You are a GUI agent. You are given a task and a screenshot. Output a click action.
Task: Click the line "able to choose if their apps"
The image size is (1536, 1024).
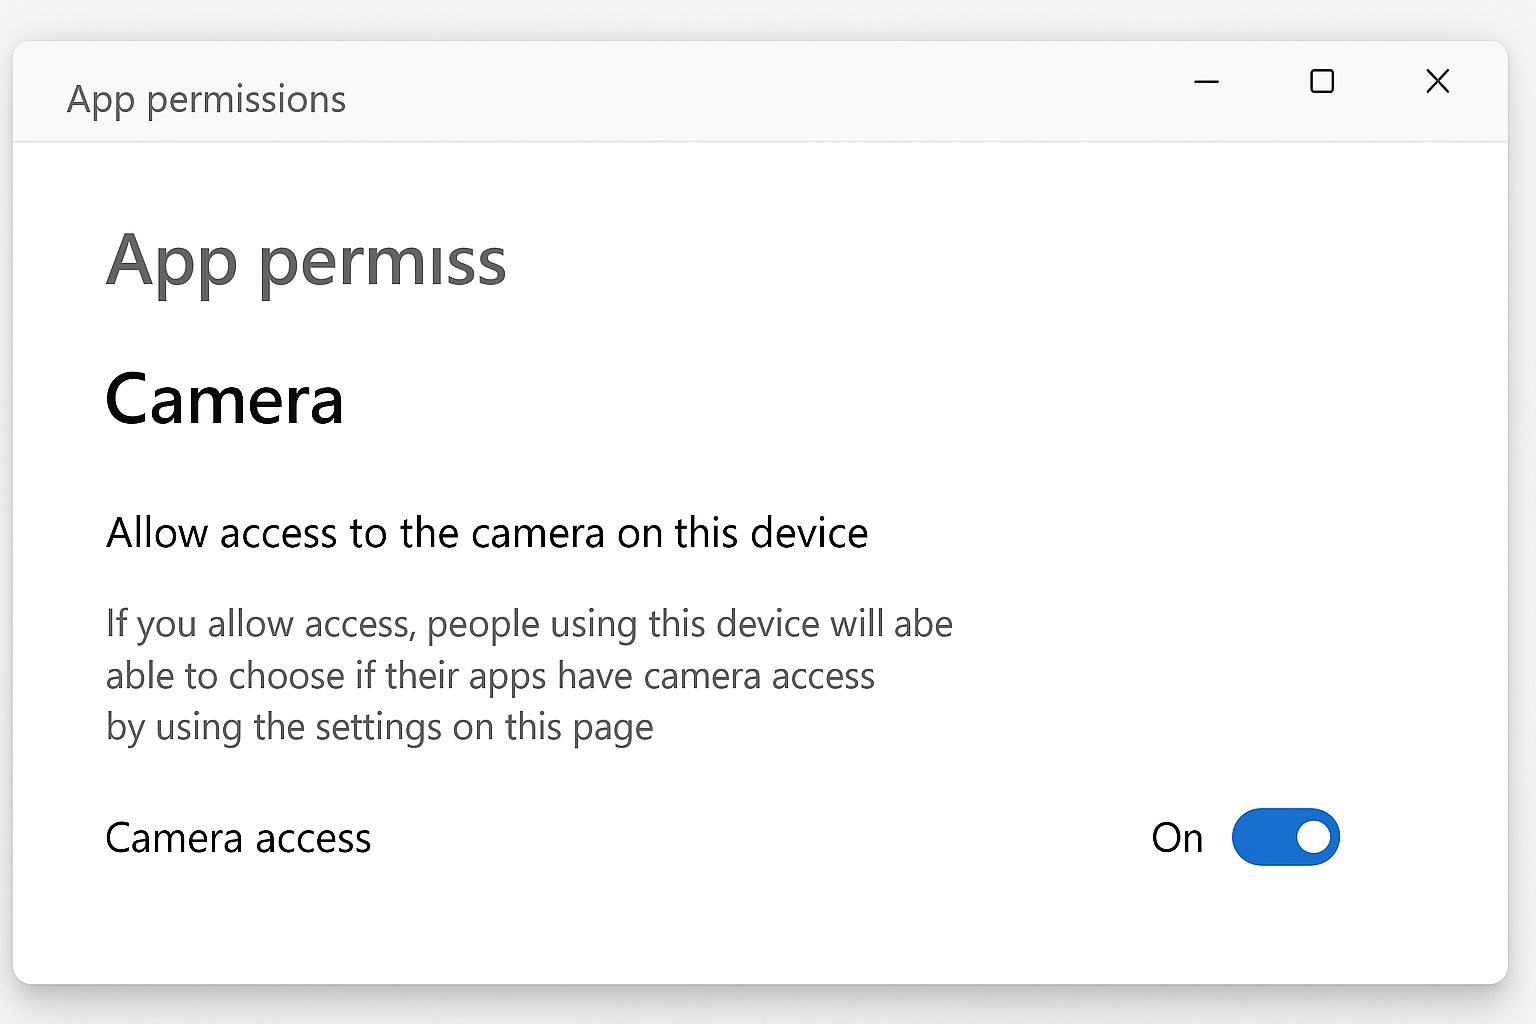(x=490, y=676)
